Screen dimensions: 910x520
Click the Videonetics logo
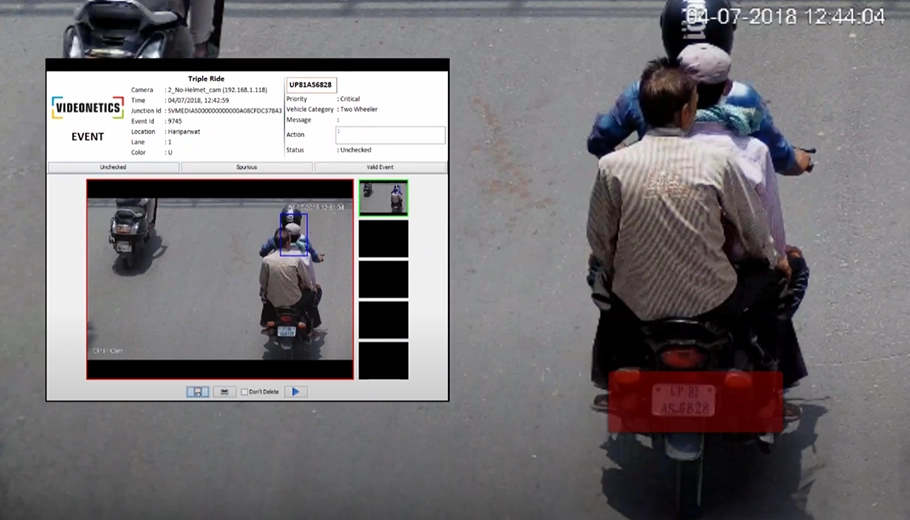pyautogui.click(x=87, y=108)
